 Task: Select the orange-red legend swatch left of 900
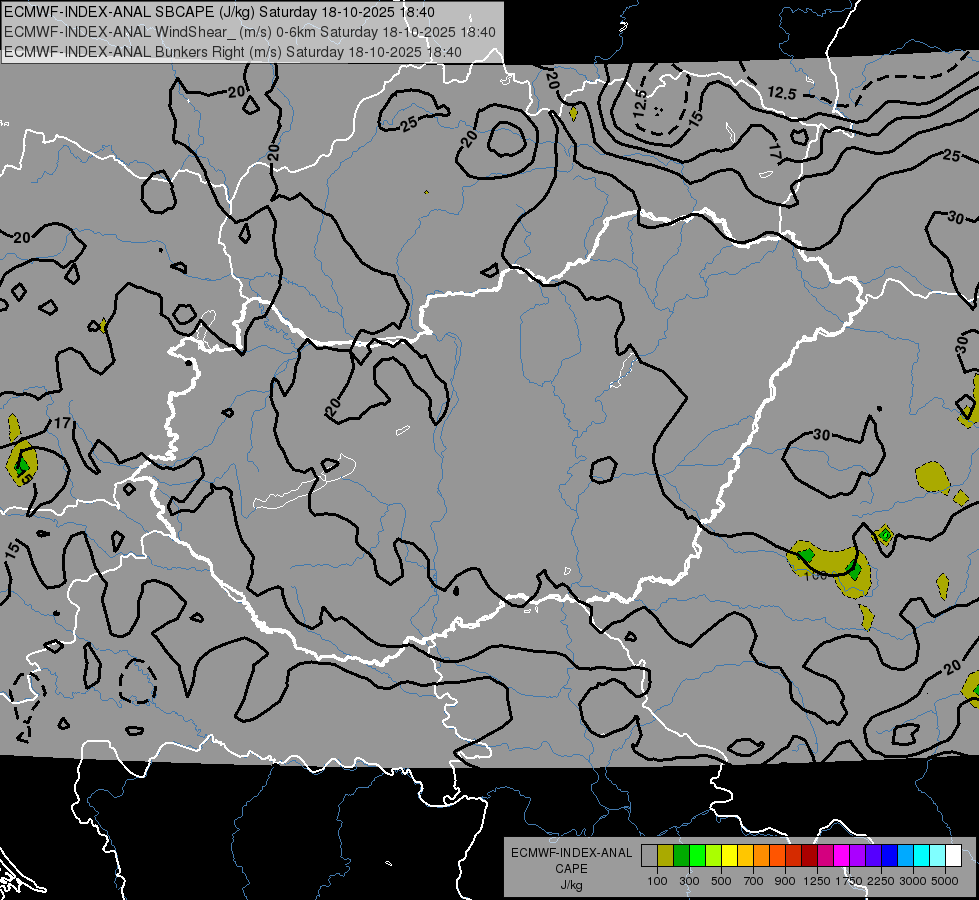777,855
